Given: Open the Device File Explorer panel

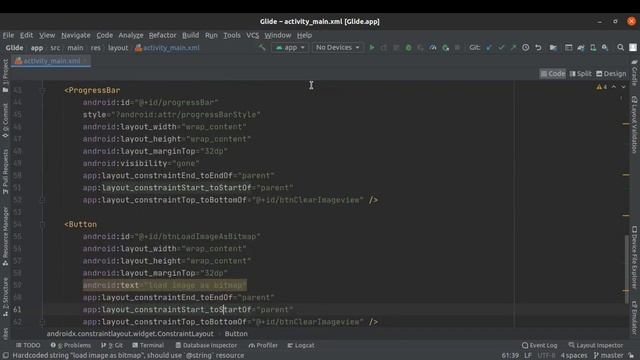Looking at the screenshot, I should point(634,257).
